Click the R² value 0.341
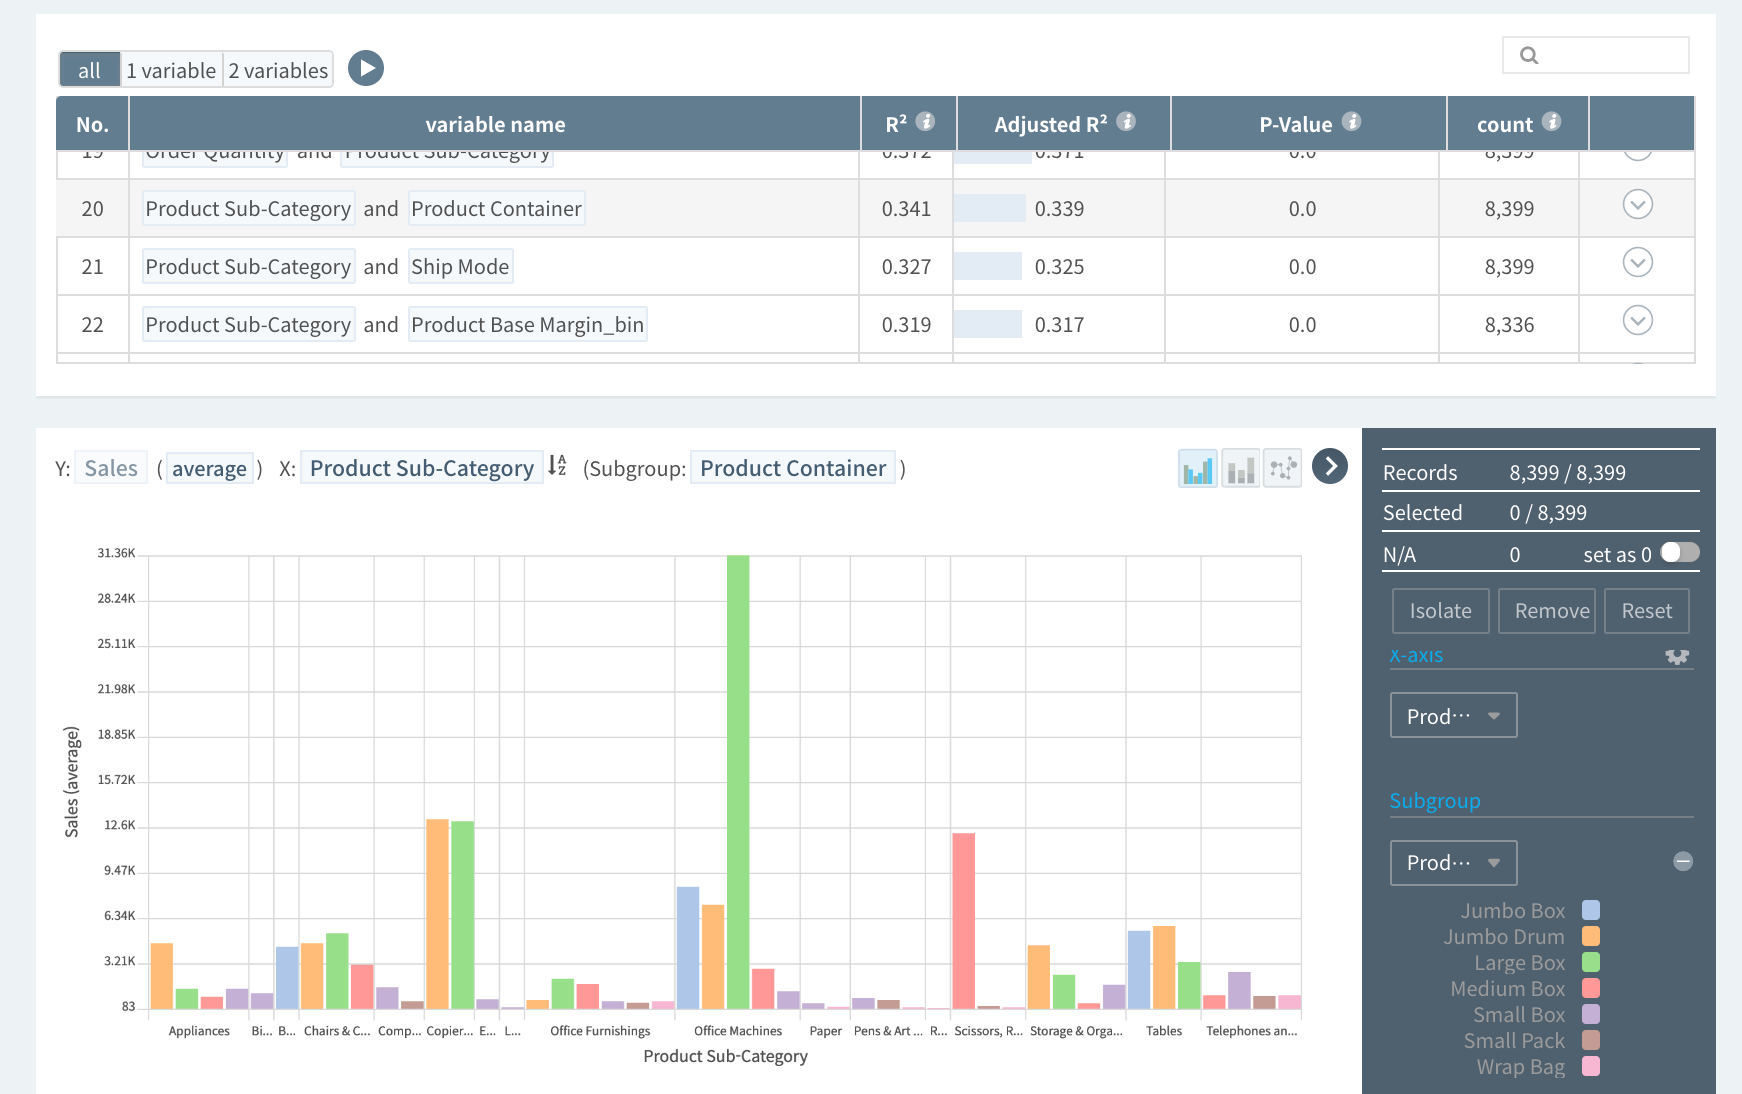This screenshot has width=1742, height=1094. (906, 209)
